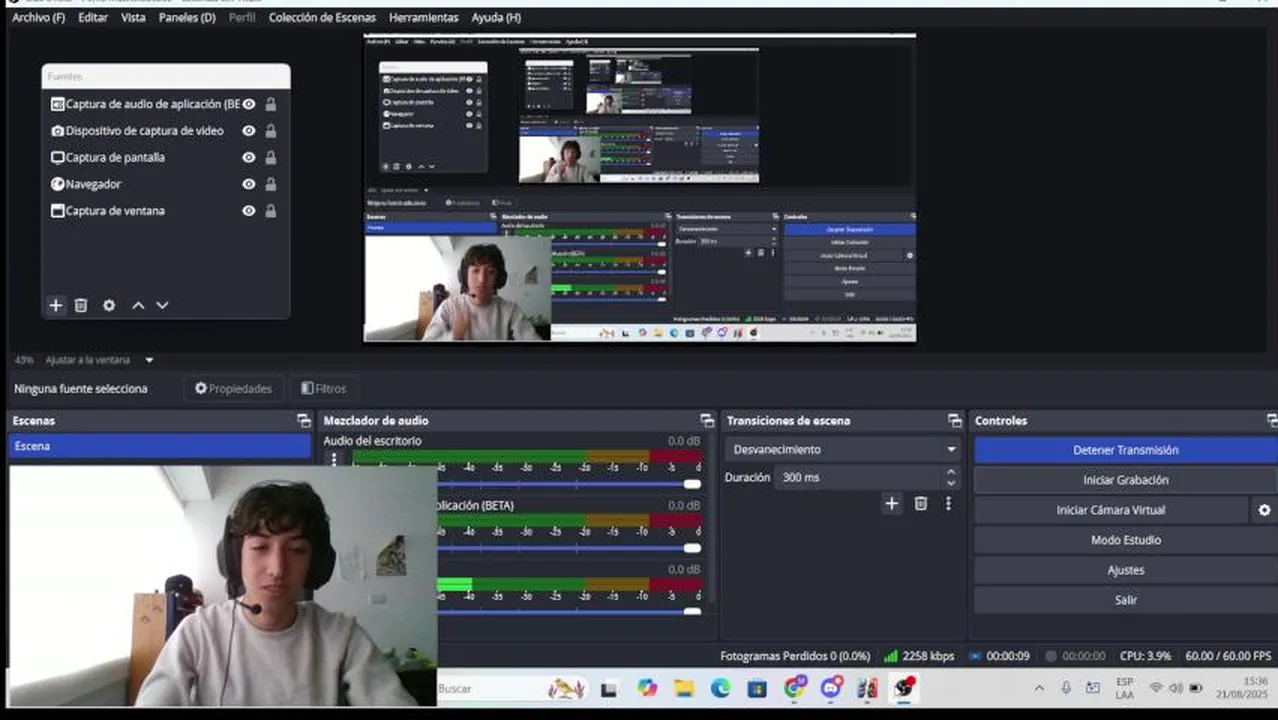Click the Salir button

1125,600
